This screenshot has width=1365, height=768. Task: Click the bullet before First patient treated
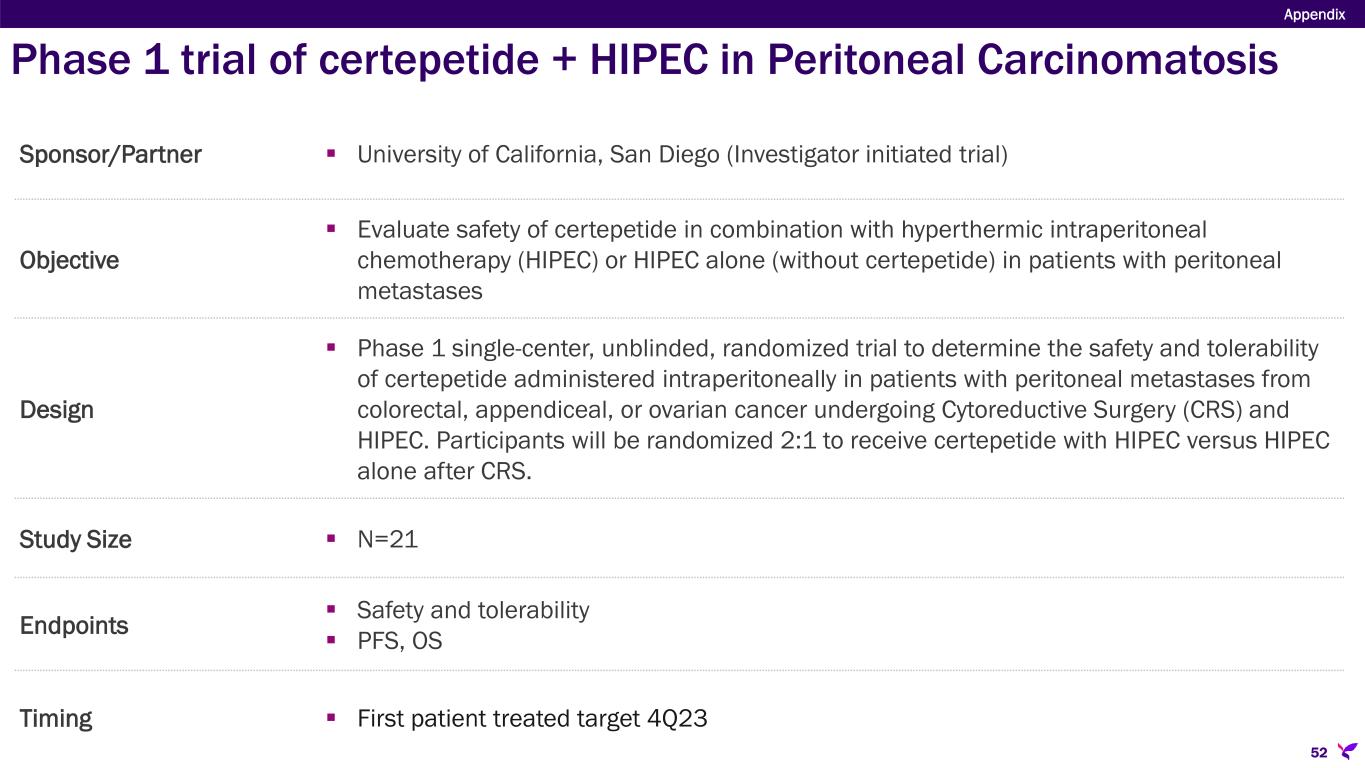333,719
